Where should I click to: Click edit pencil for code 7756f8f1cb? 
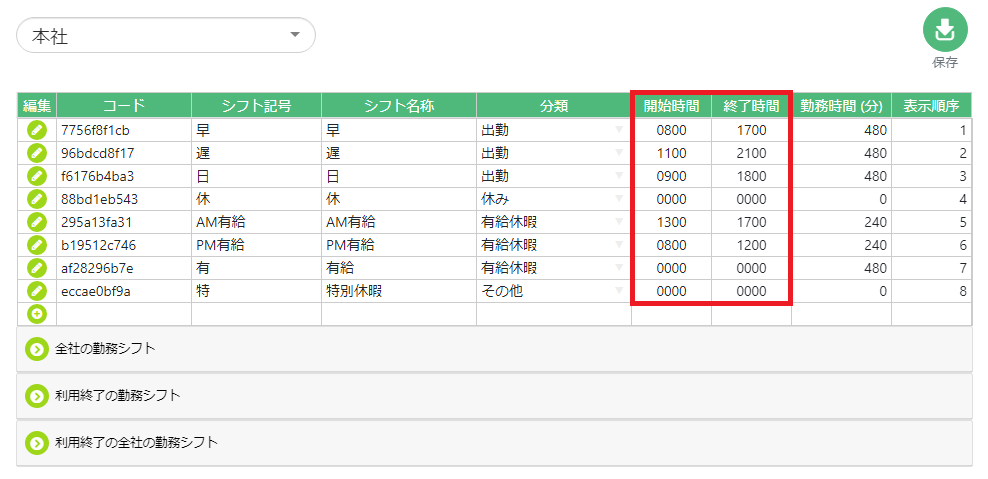tap(37, 130)
